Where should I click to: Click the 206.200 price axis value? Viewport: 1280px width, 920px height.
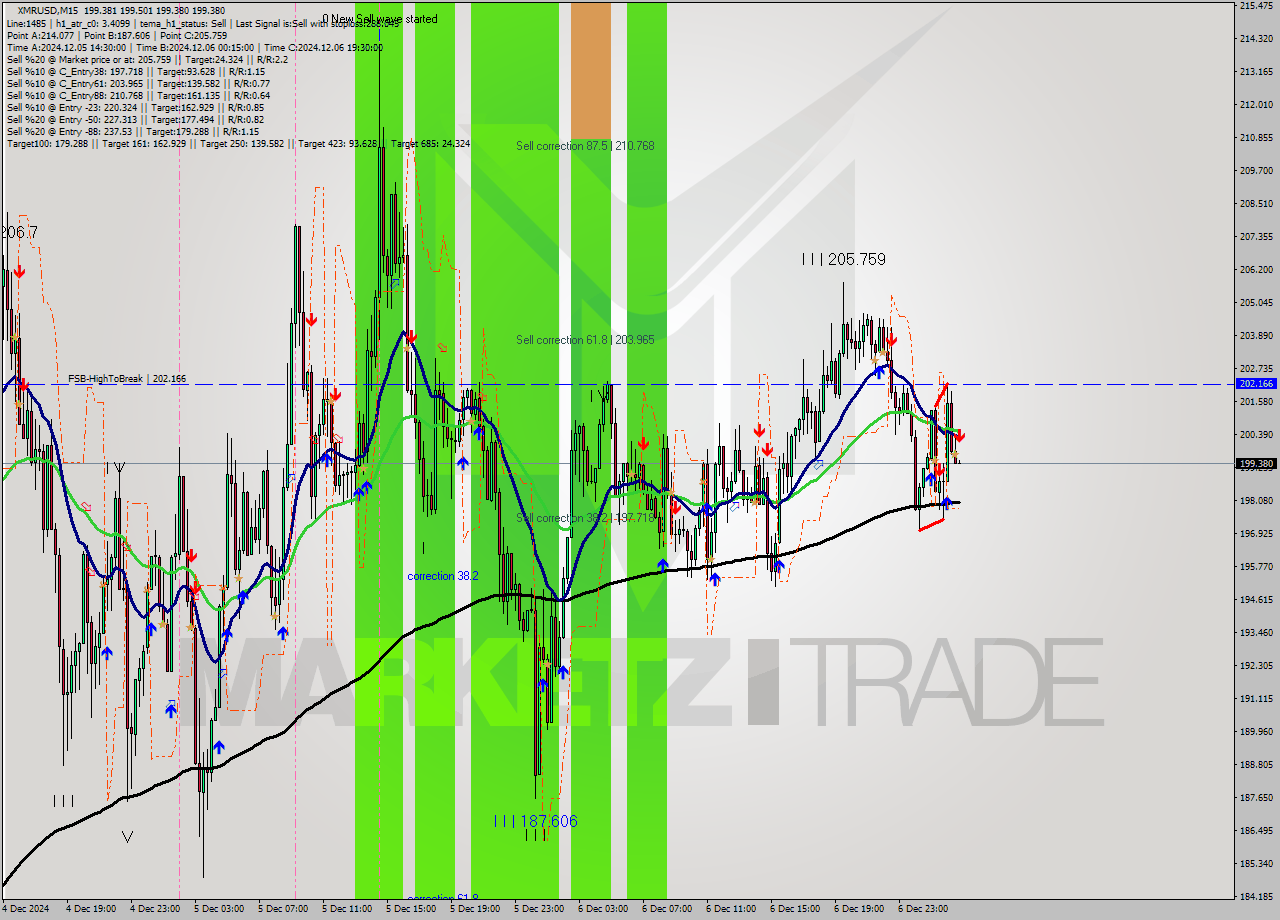(1256, 270)
